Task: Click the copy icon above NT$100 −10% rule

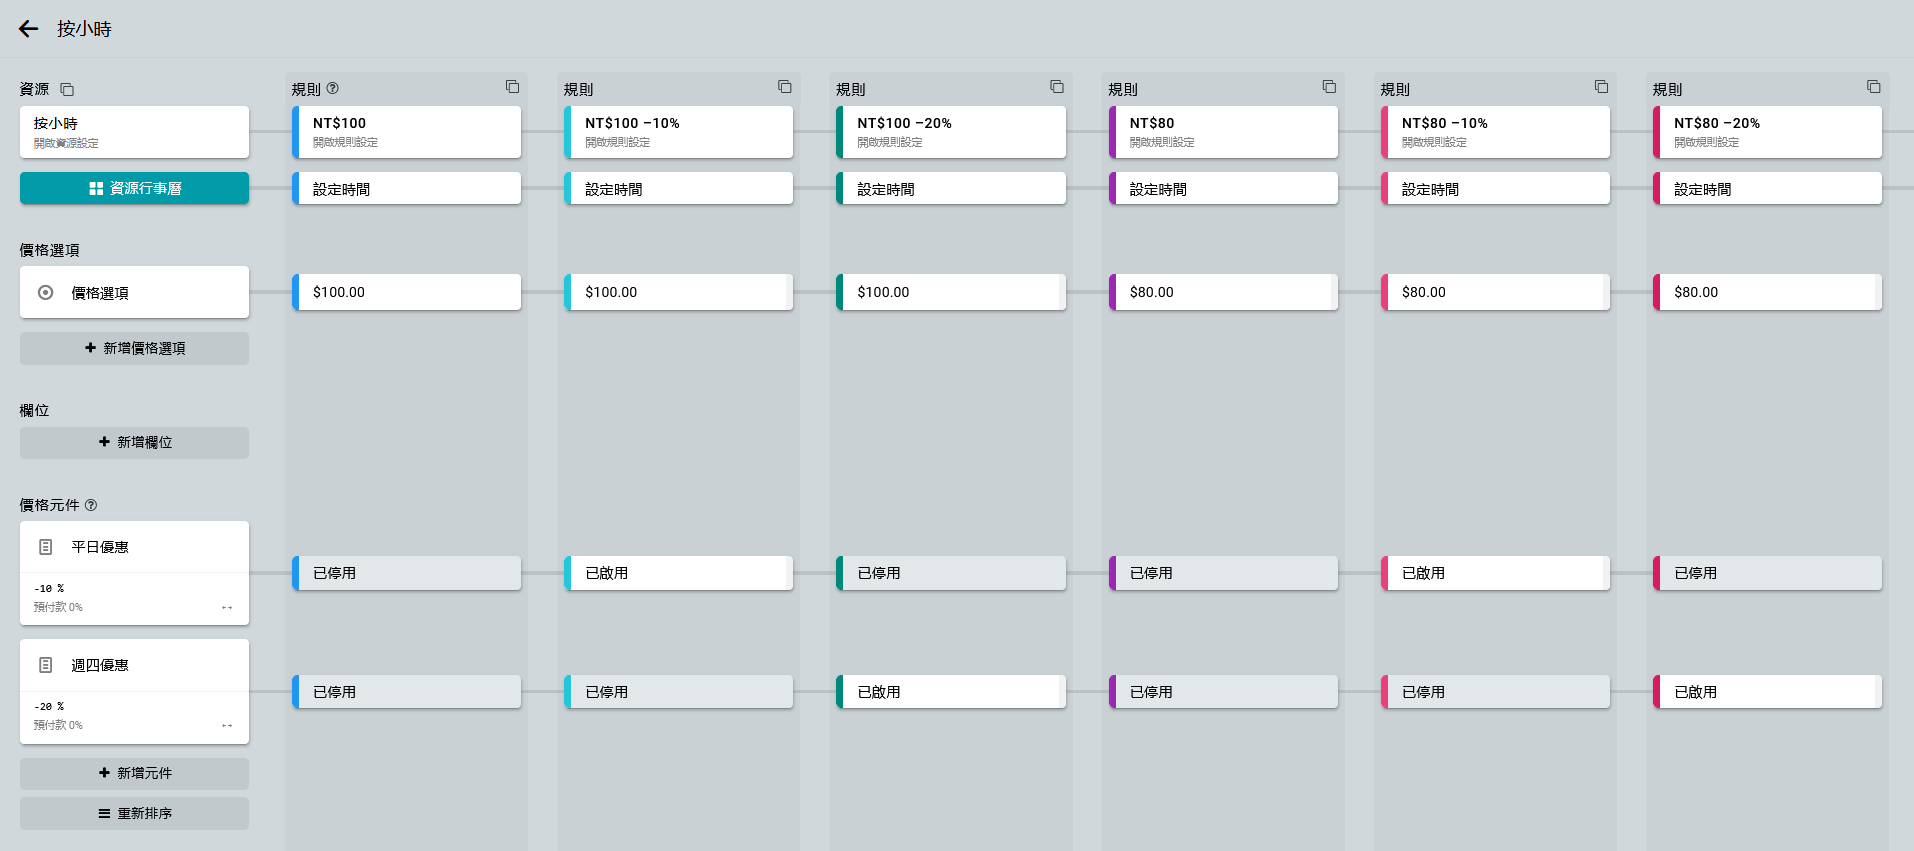Action: (785, 87)
